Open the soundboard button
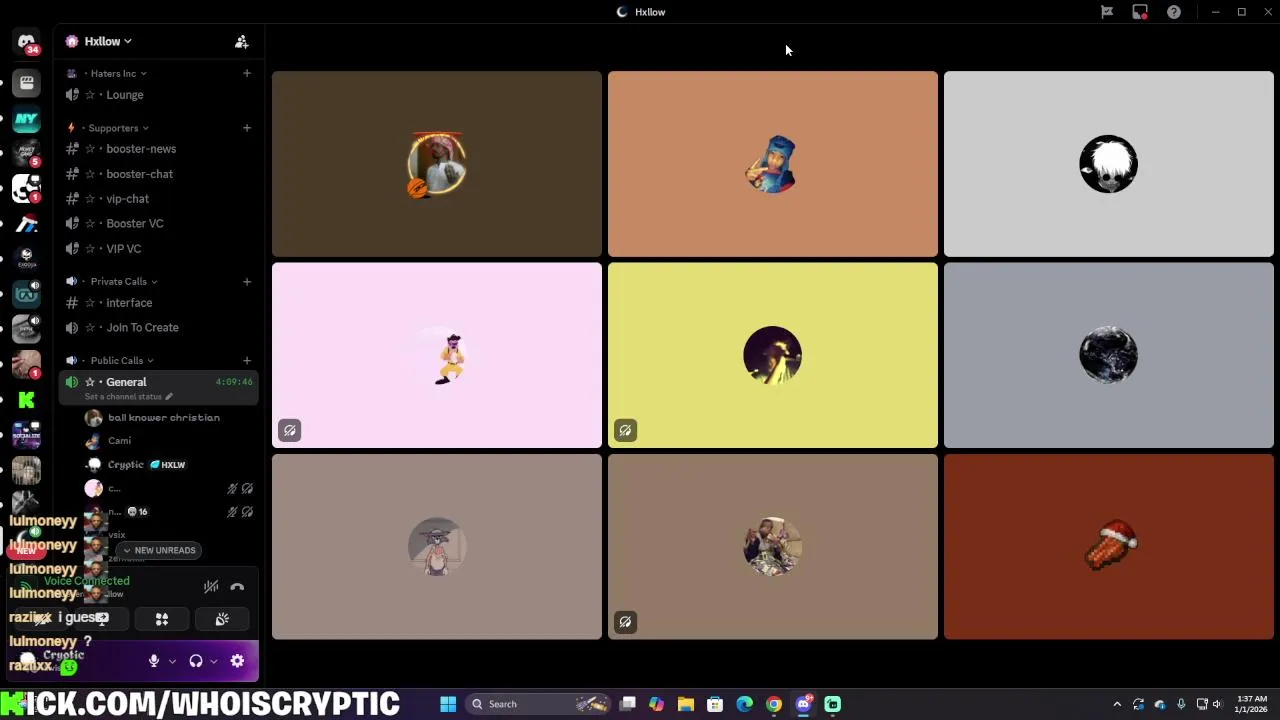The image size is (1280, 720). pyautogui.click(x=222, y=619)
